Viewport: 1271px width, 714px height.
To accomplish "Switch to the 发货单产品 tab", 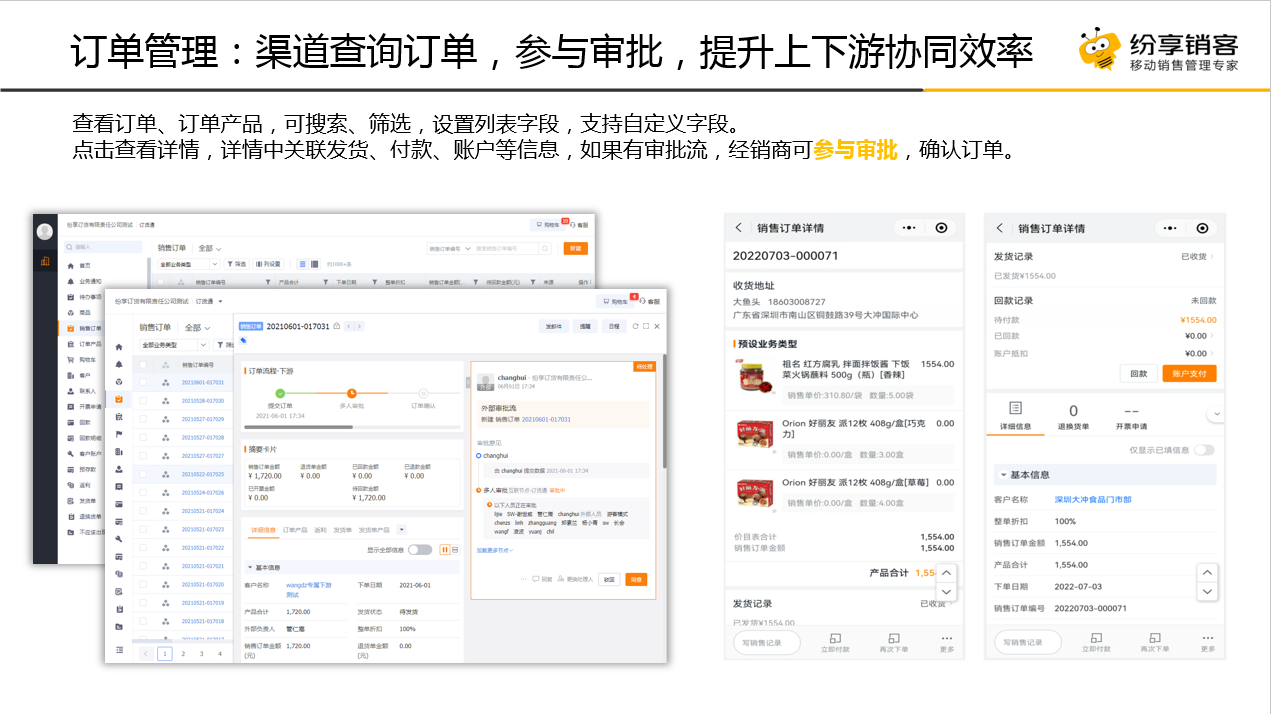I will [374, 529].
